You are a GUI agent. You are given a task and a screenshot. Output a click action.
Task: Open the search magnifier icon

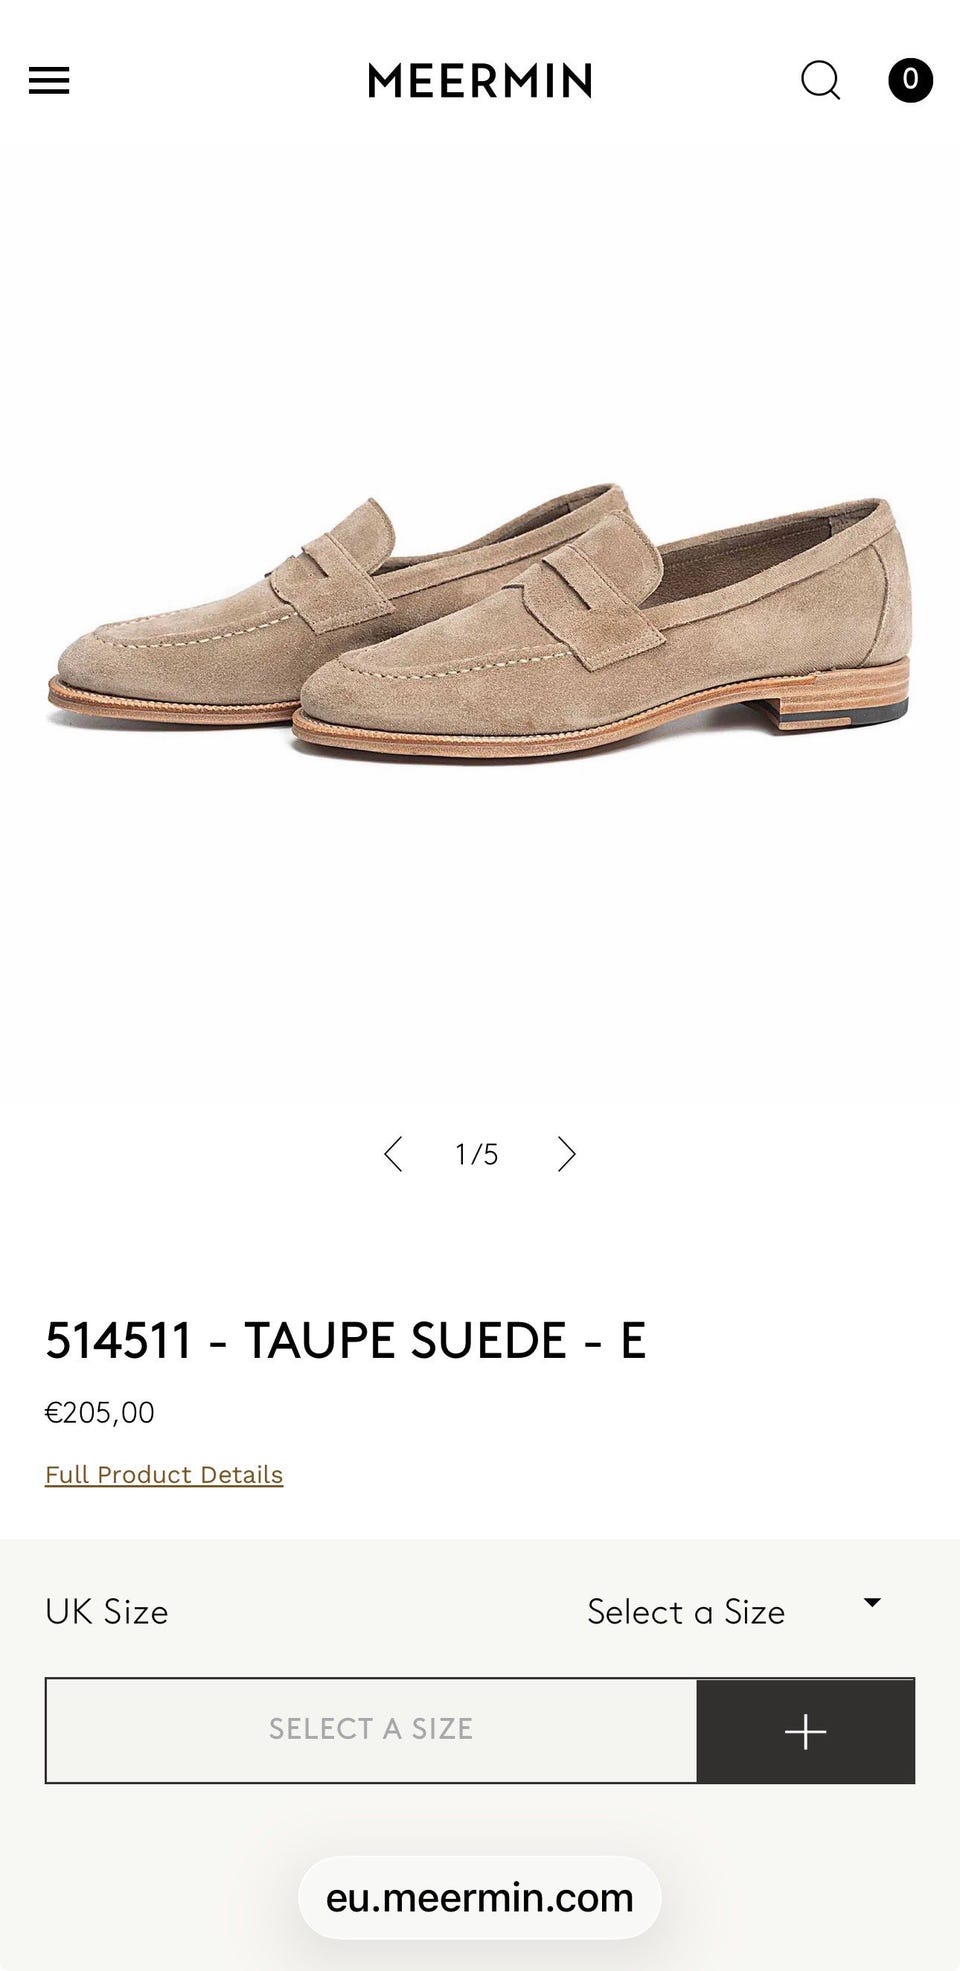(821, 81)
